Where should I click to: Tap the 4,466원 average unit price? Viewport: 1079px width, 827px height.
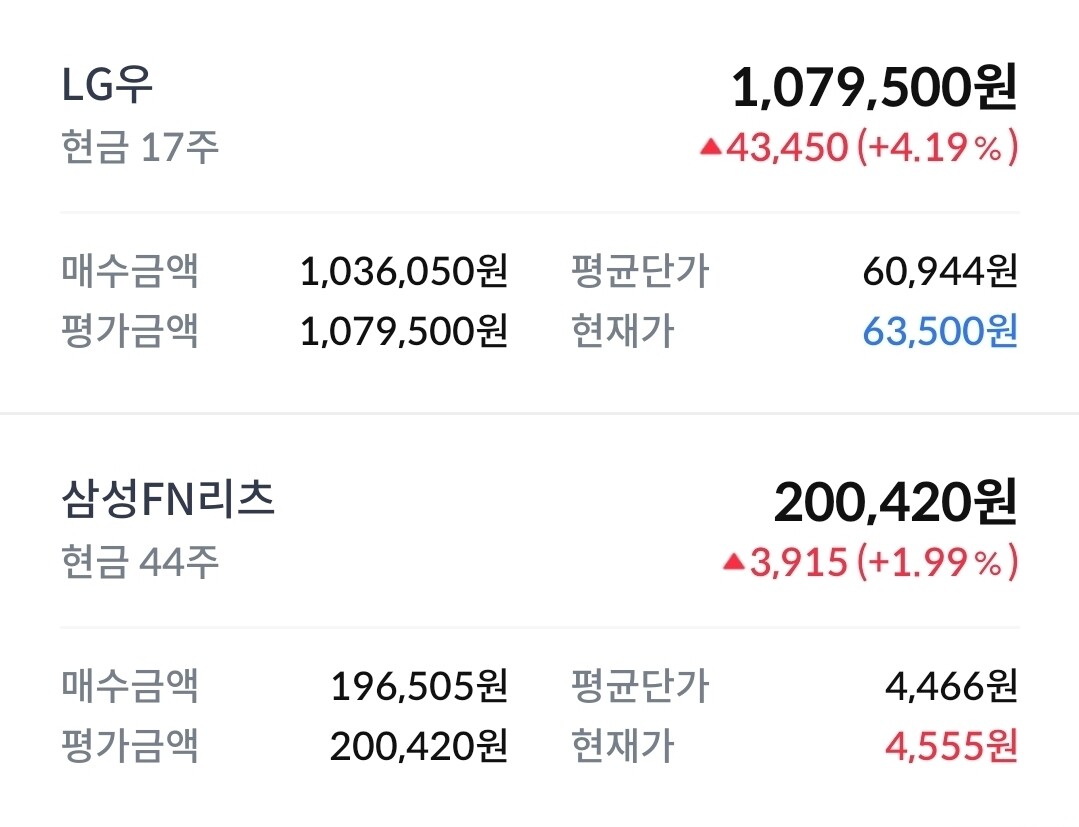[951, 686]
